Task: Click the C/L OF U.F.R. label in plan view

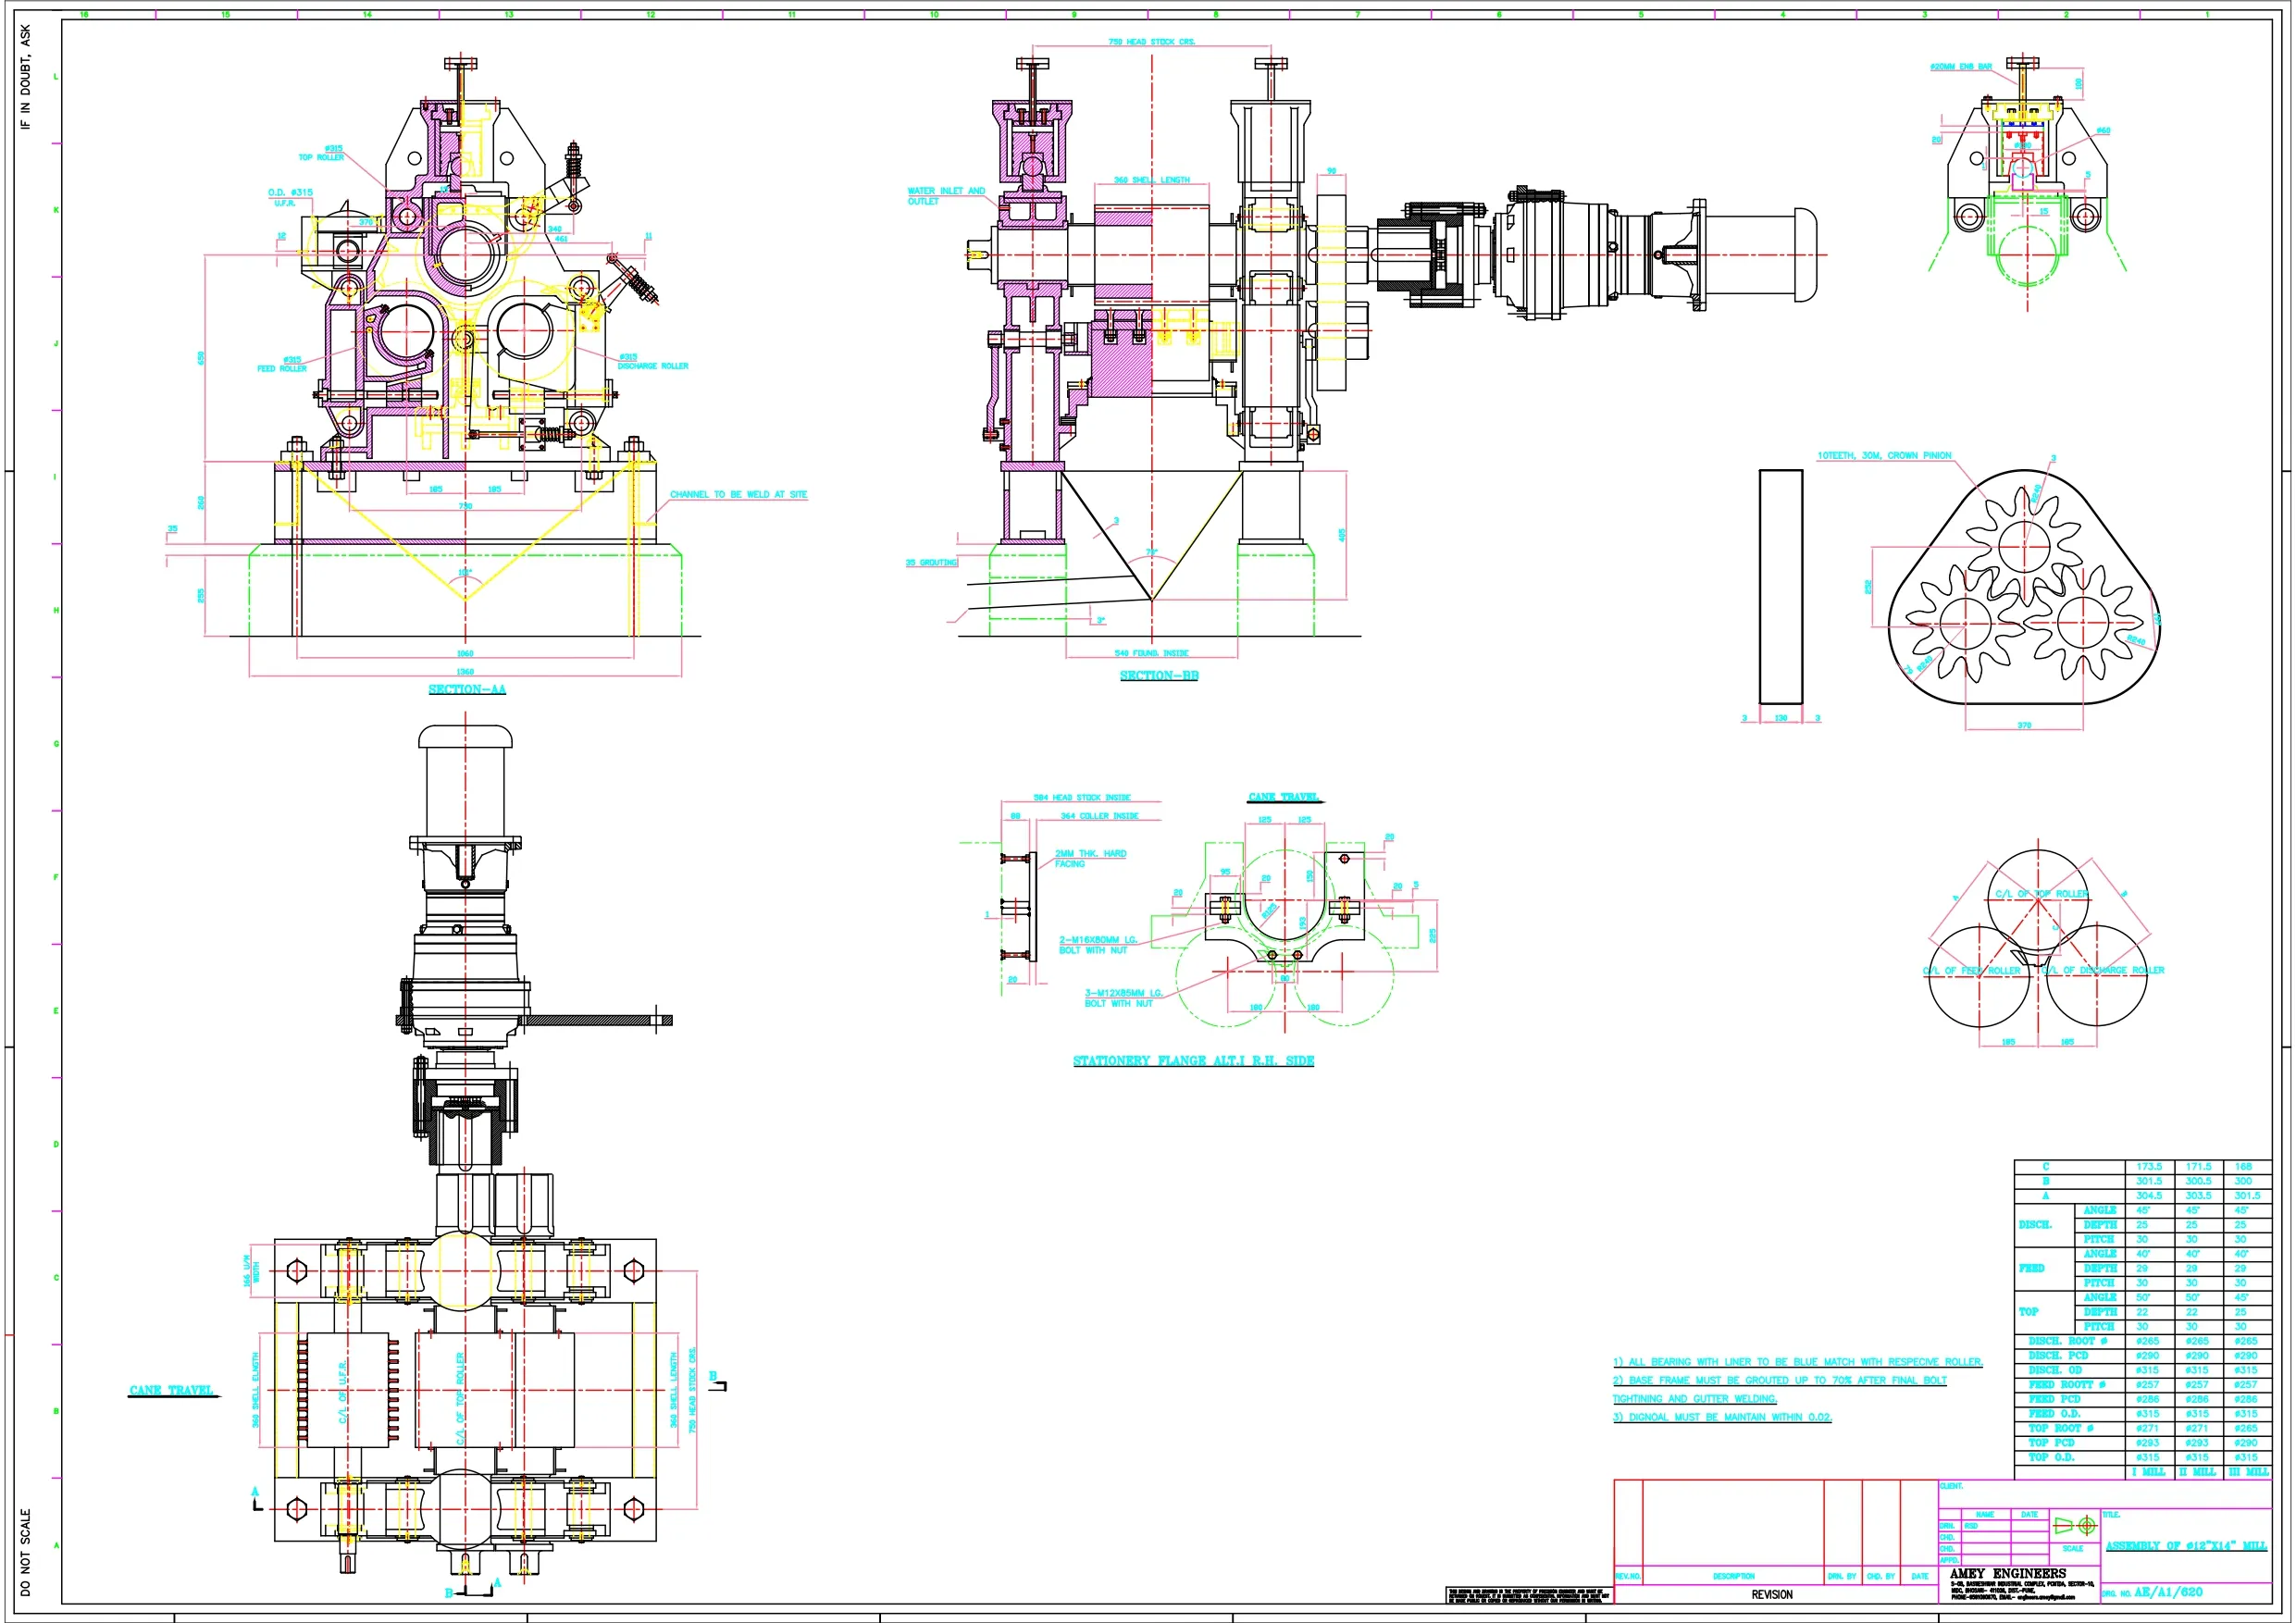Action: tap(342, 1391)
